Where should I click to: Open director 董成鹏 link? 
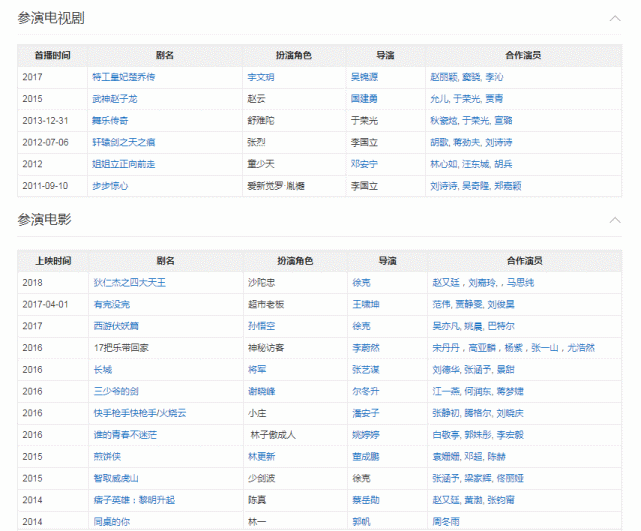[x=366, y=456]
